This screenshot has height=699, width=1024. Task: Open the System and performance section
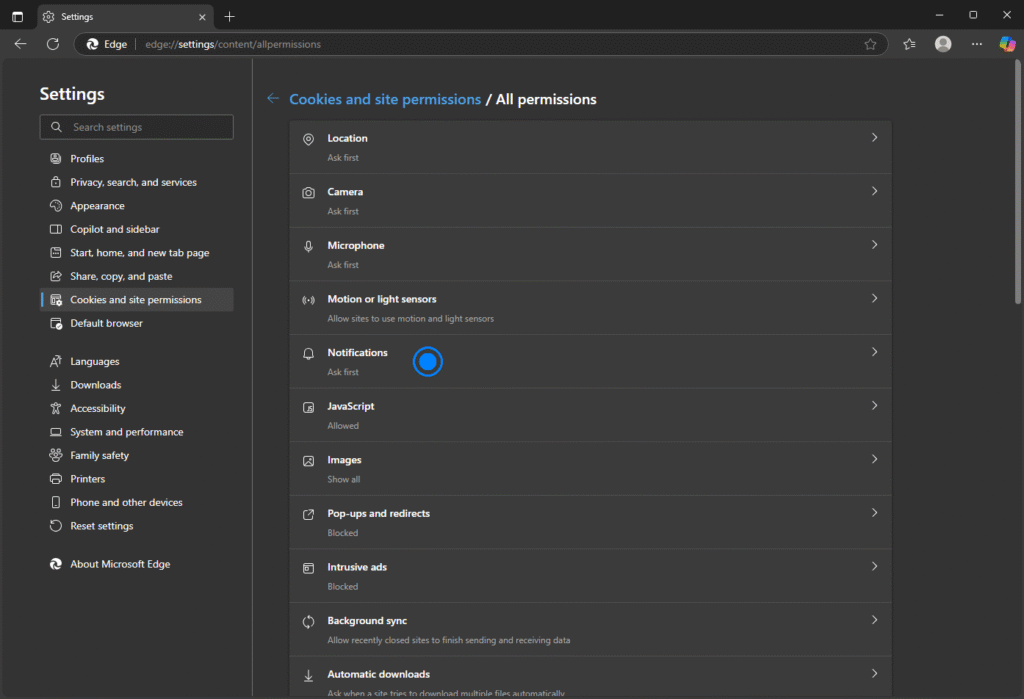coord(126,432)
